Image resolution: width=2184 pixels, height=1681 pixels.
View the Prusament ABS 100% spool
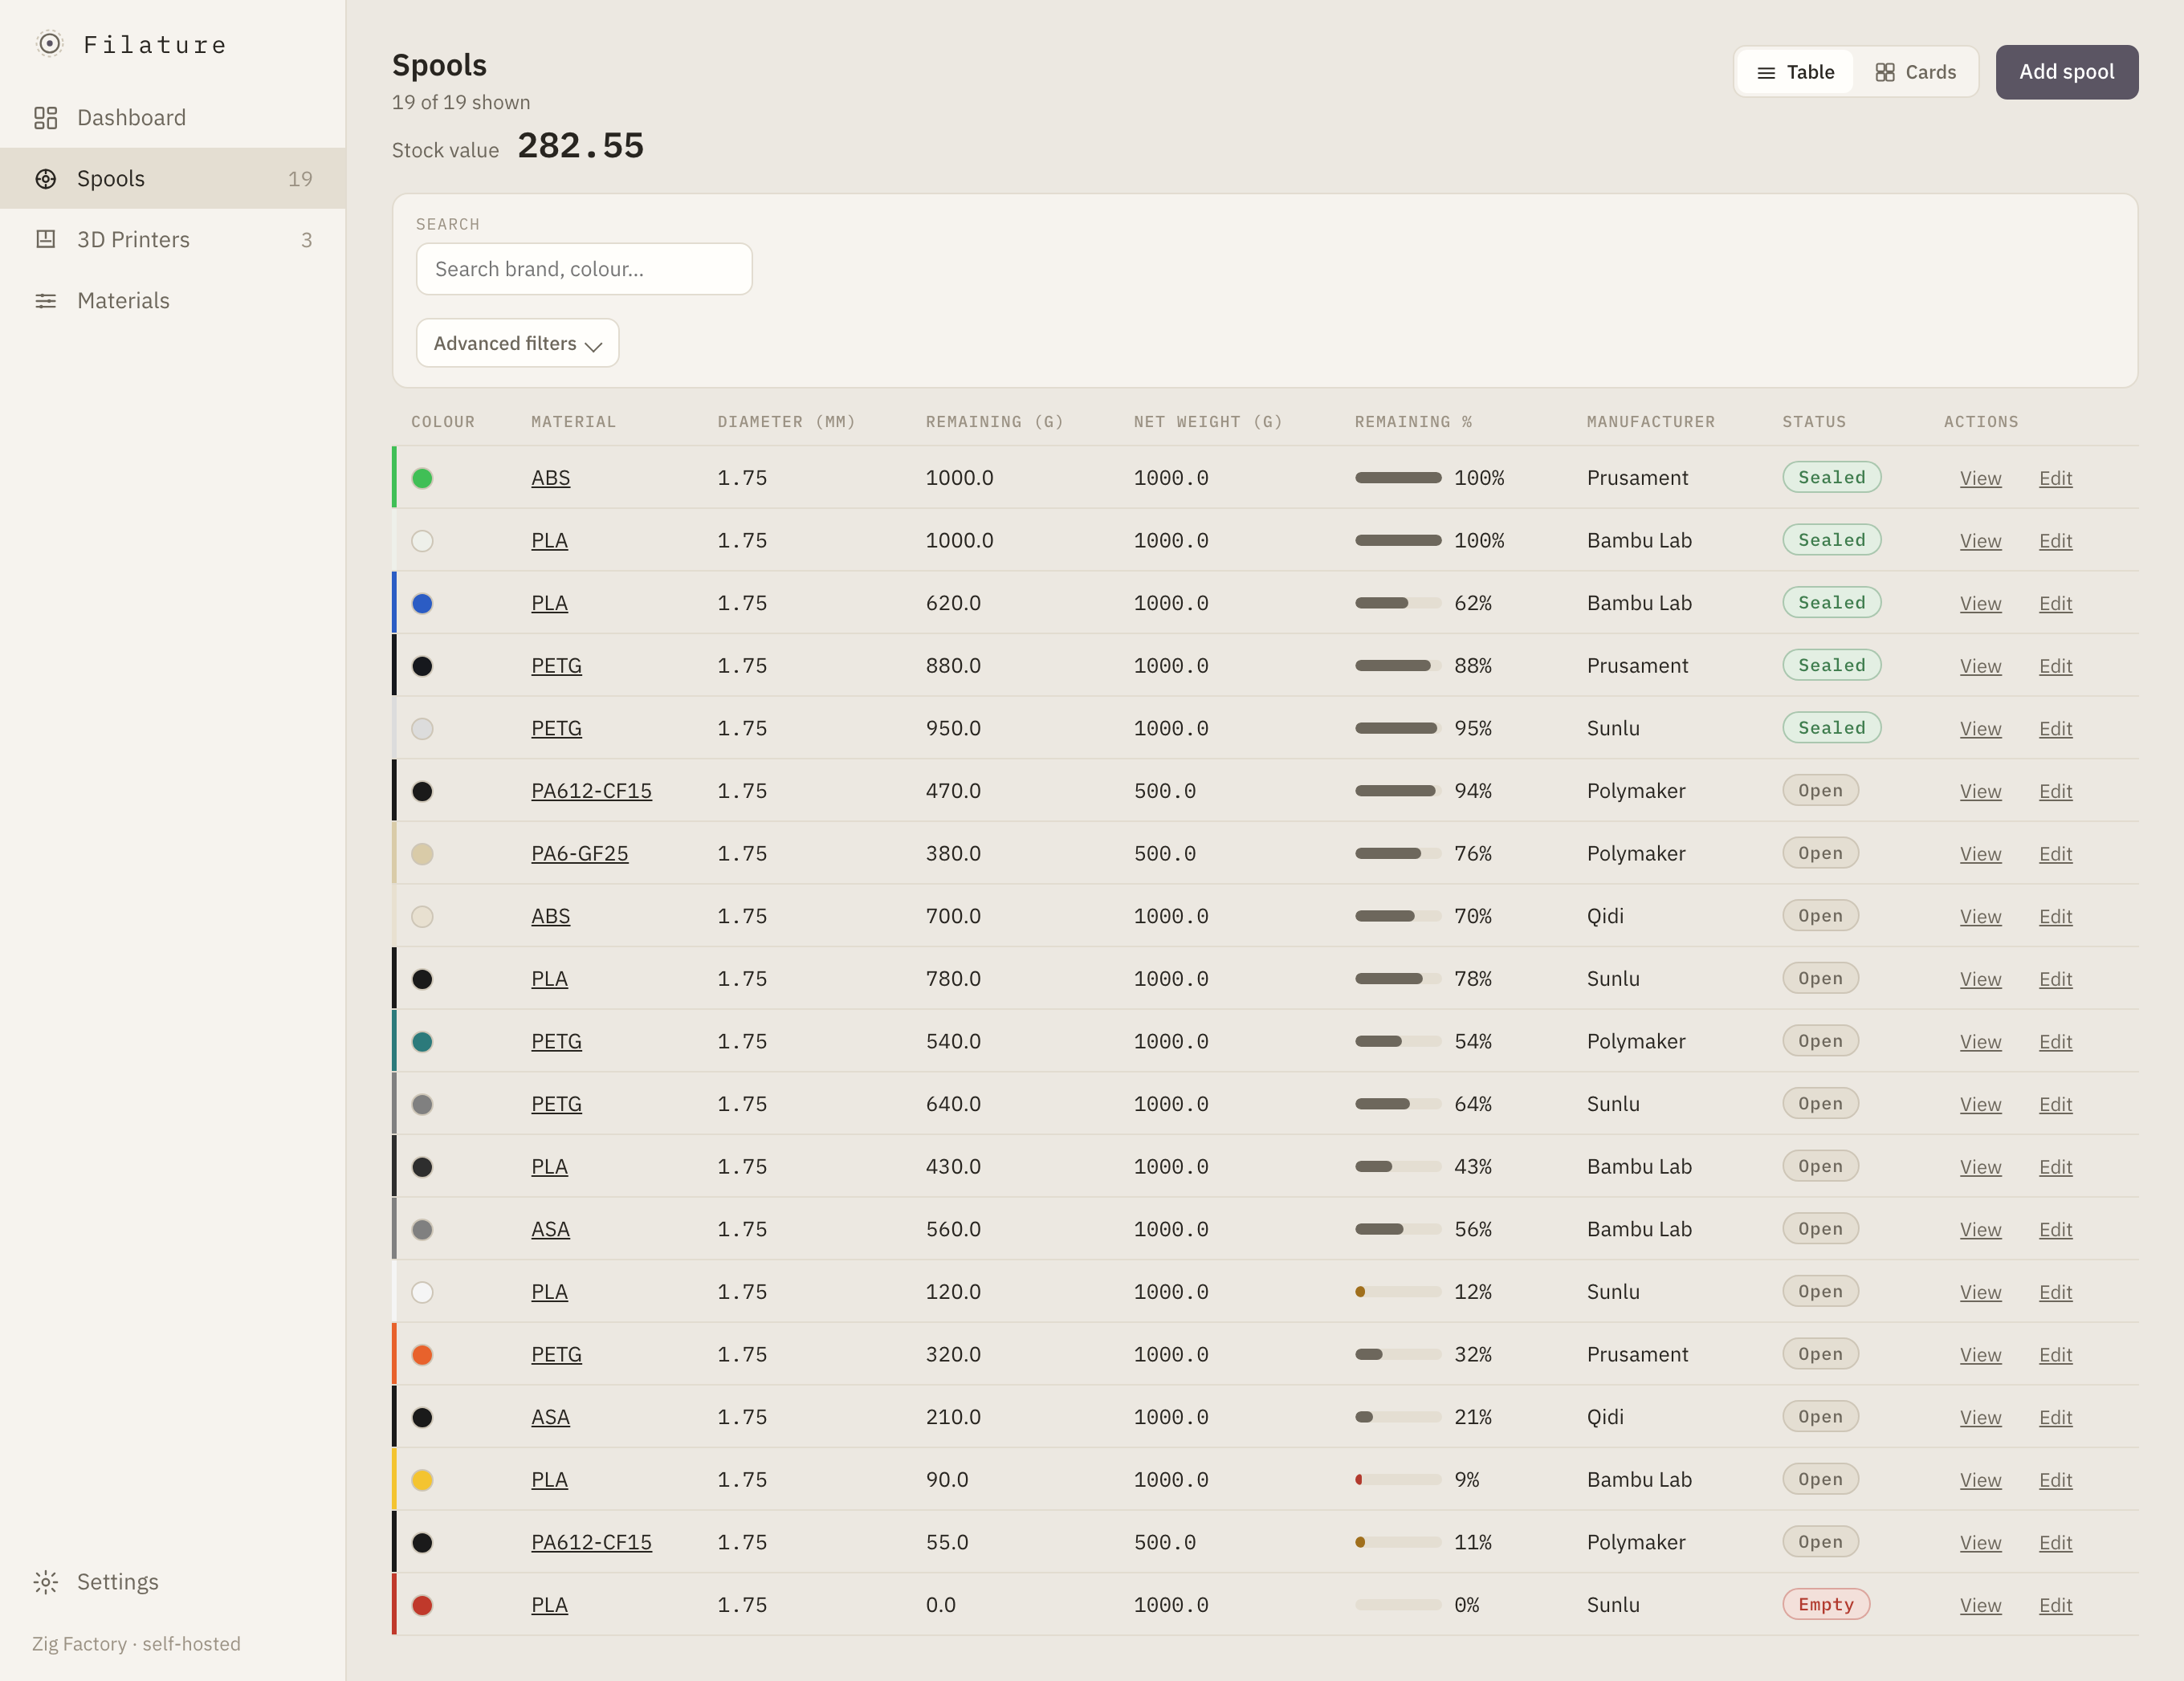coord(1980,478)
